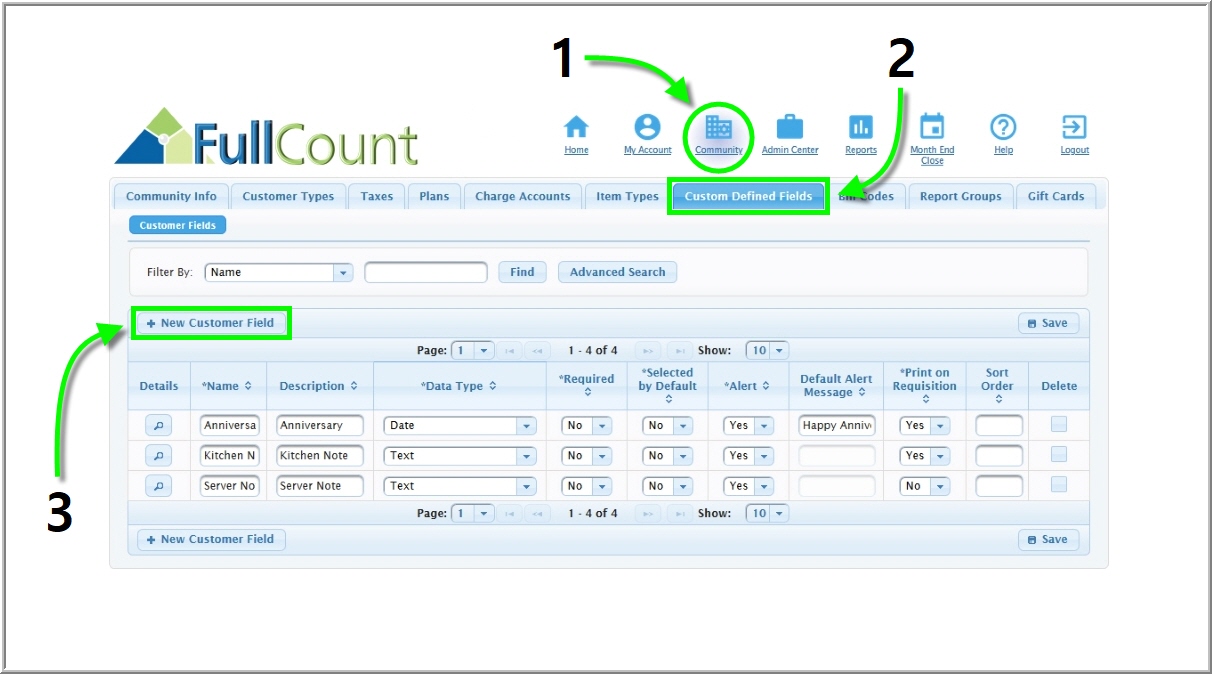This screenshot has height=674, width=1212.
Task: Open Admin Center briefcase icon
Action: coord(789,128)
